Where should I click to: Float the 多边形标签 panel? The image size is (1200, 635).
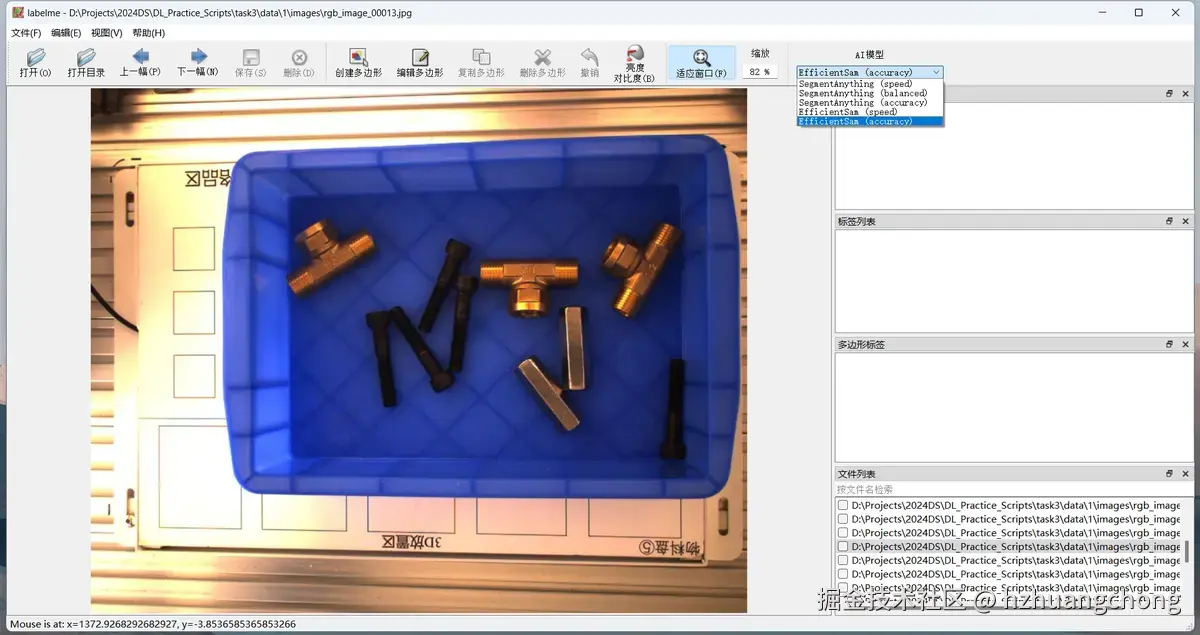[1170, 345]
